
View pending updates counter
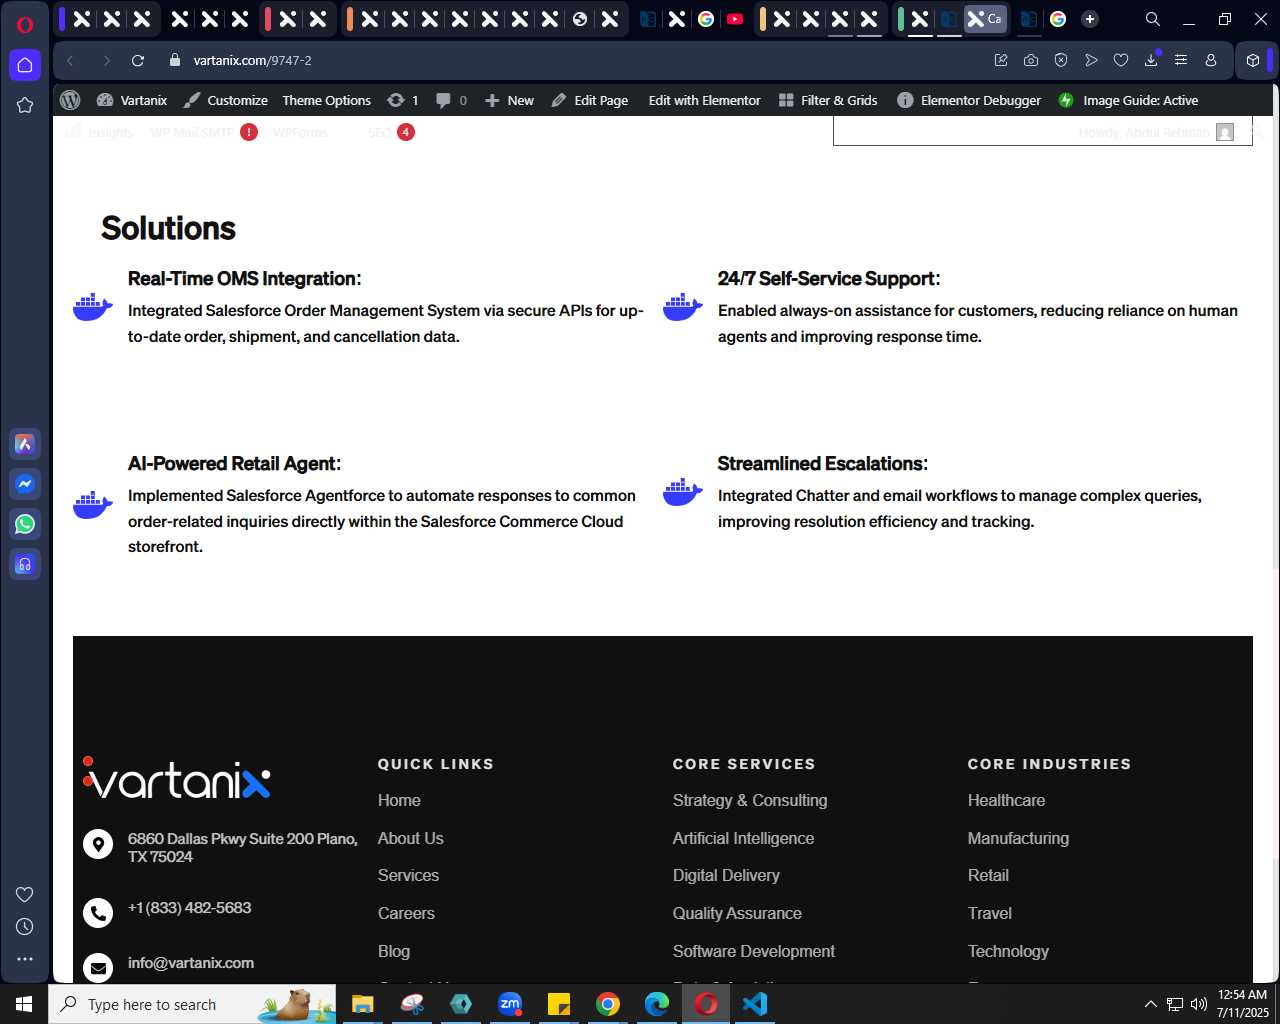(x=403, y=100)
